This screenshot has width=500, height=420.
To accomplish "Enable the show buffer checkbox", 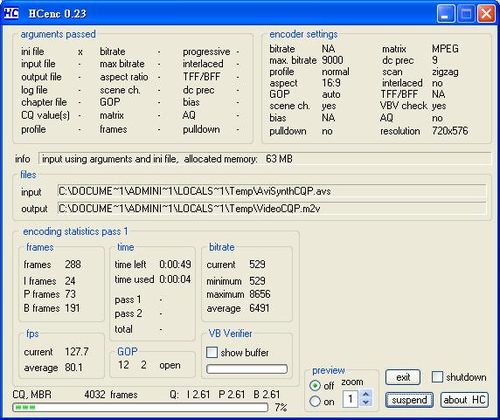I will pyautogui.click(x=212, y=352).
